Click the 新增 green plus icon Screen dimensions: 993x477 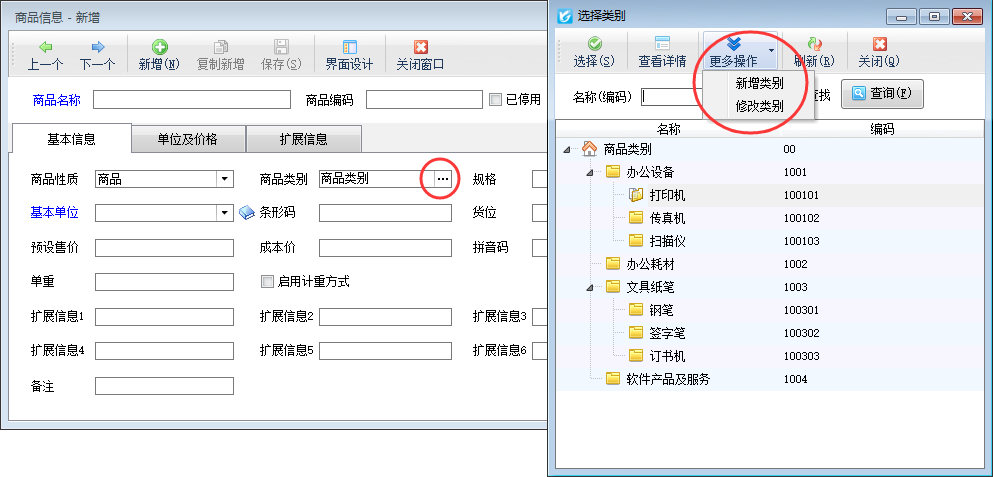click(159, 47)
